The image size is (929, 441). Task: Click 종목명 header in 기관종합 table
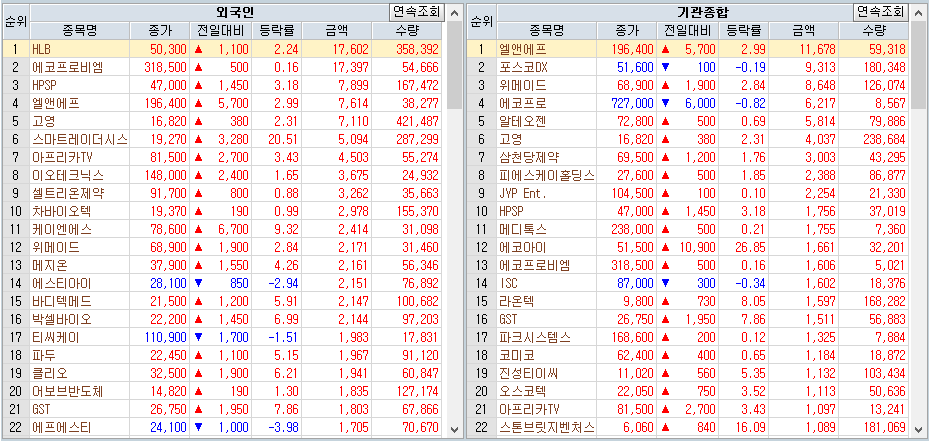[548, 31]
